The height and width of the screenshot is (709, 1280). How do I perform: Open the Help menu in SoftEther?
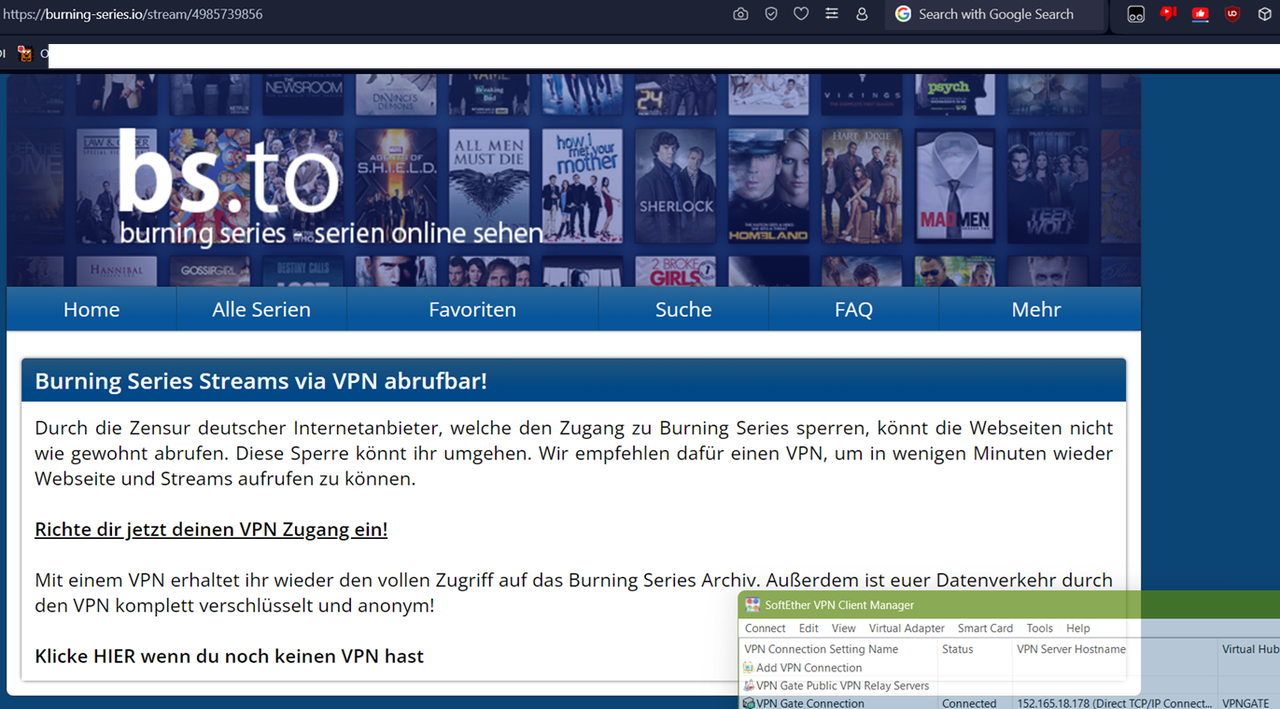coord(1078,628)
